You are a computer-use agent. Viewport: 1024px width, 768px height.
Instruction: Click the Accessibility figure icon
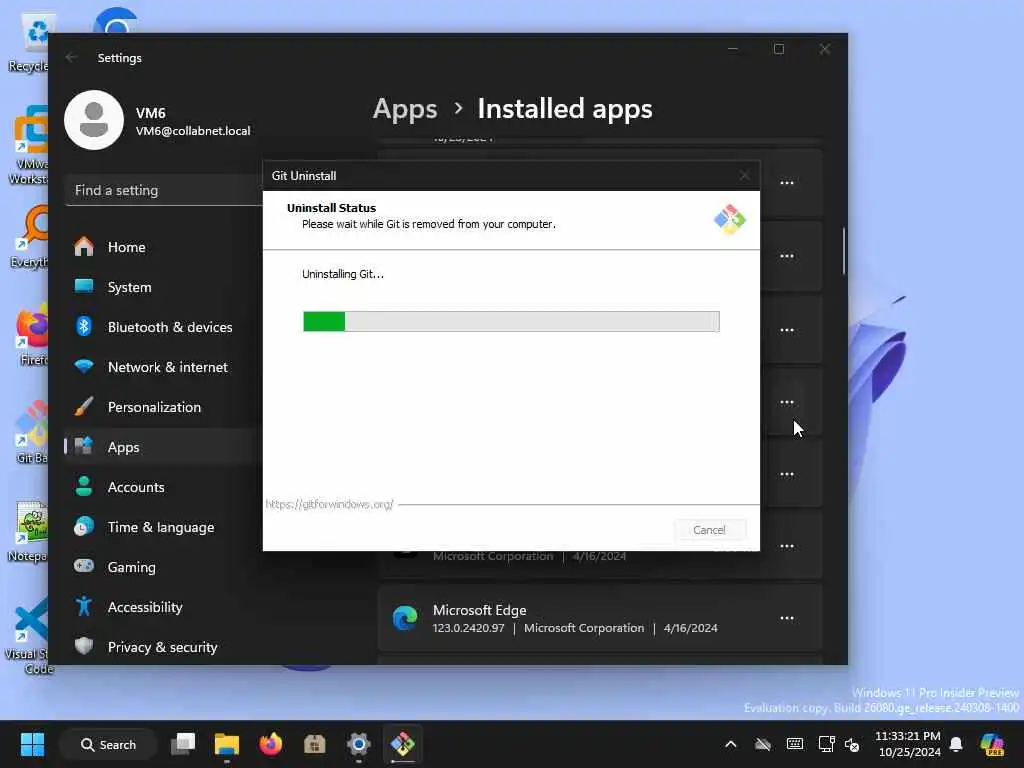84,607
